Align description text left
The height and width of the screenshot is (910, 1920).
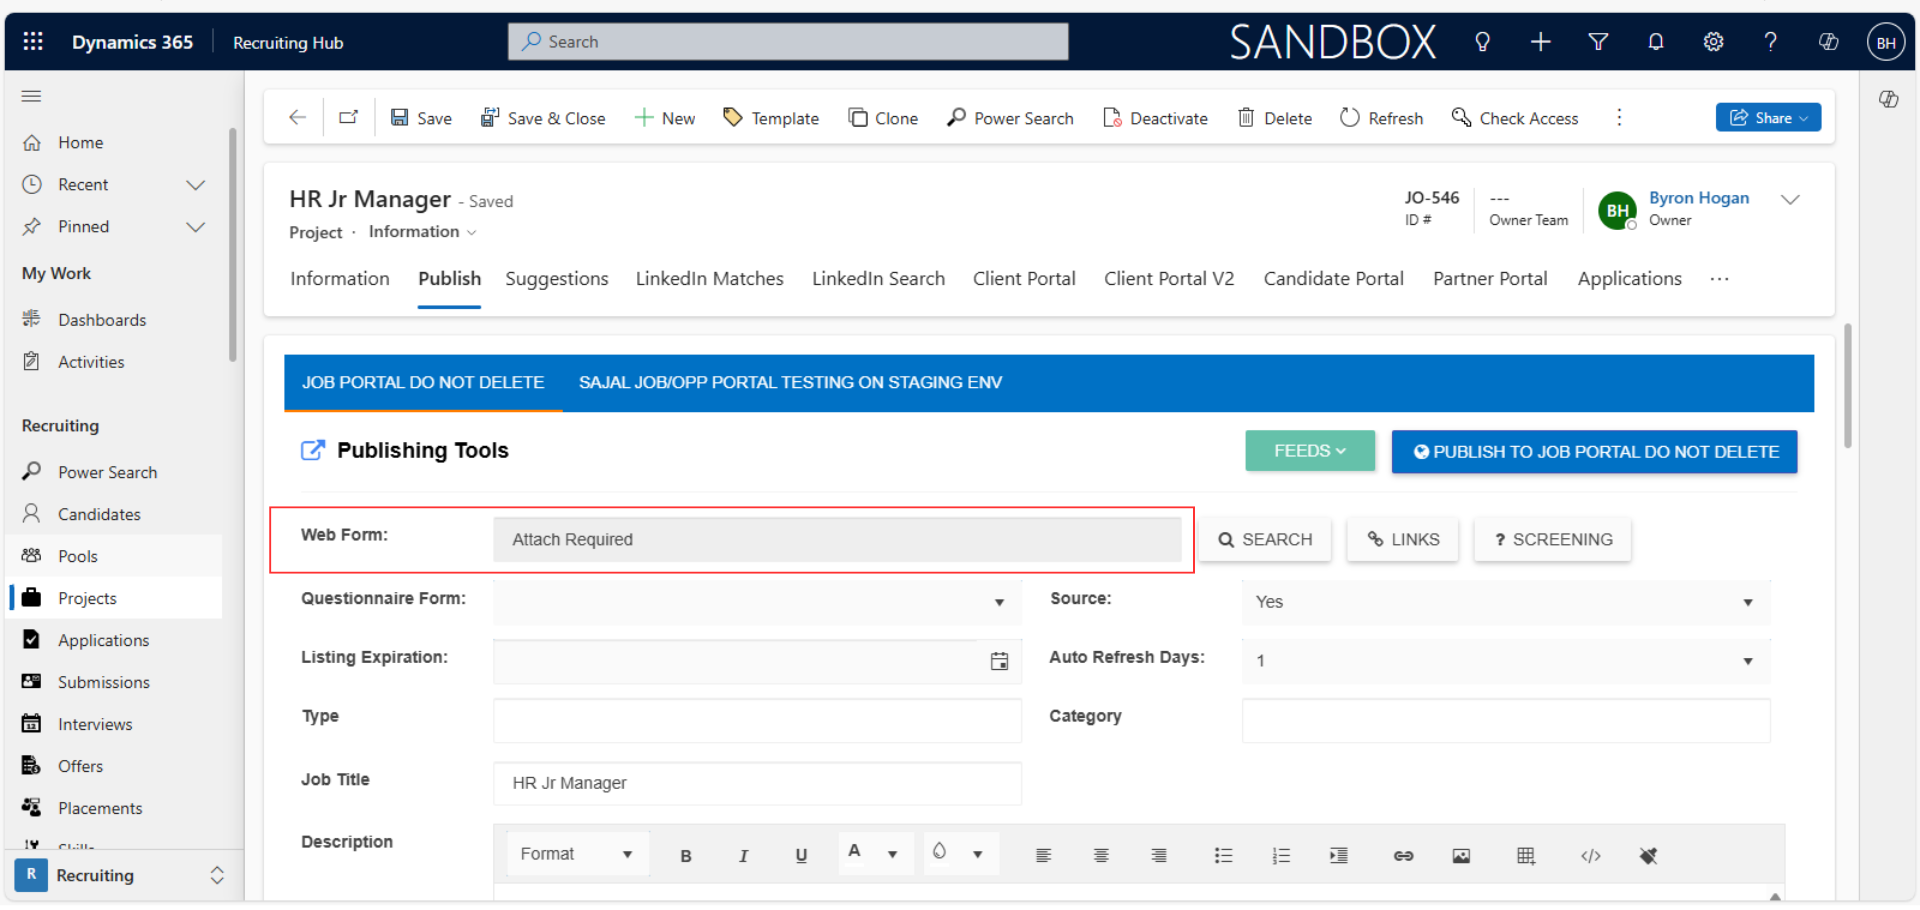coord(1043,856)
